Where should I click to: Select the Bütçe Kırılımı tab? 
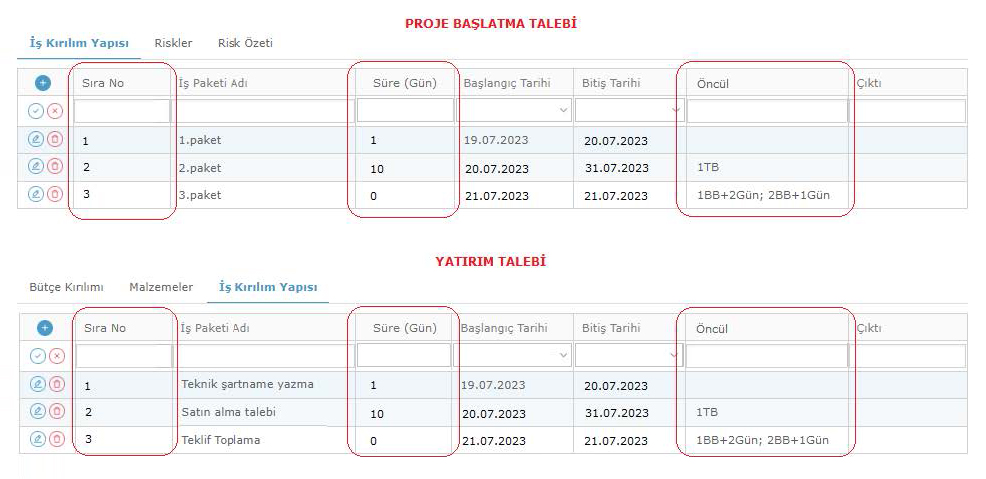click(x=66, y=287)
